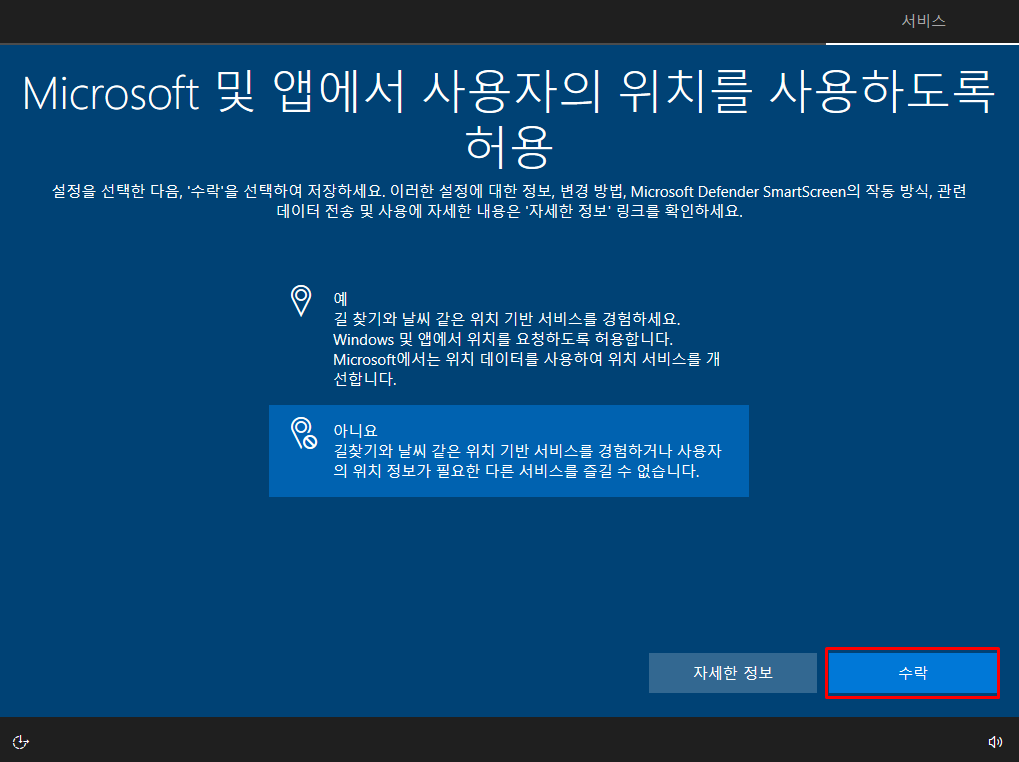This screenshot has width=1019, height=762.
Task: Select the 예 location option
Action: 508,338
